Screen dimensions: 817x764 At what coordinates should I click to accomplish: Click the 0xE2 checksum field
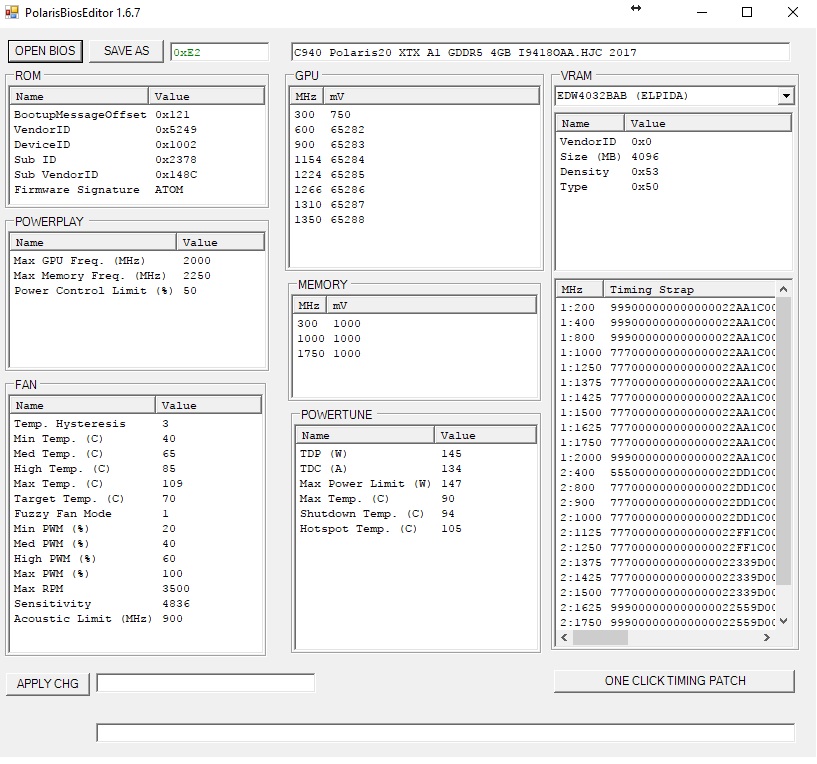coord(219,53)
